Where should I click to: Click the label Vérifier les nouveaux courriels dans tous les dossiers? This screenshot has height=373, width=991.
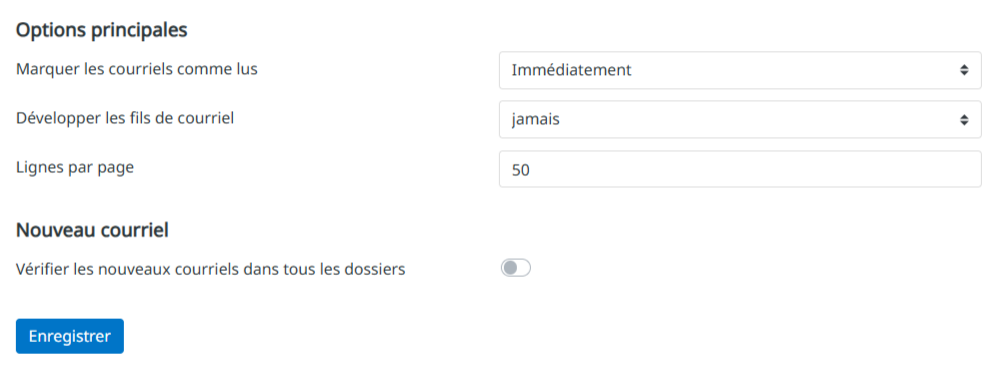(210, 269)
